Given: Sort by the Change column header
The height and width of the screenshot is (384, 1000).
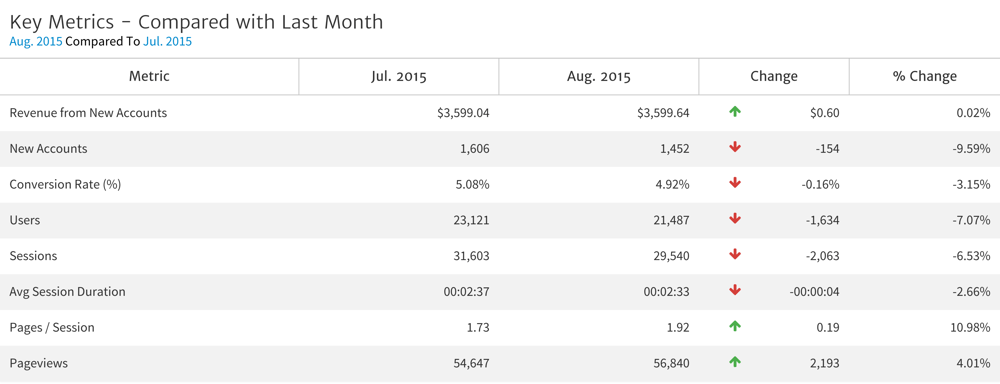Looking at the screenshot, I should pyautogui.click(x=774, y=77).
